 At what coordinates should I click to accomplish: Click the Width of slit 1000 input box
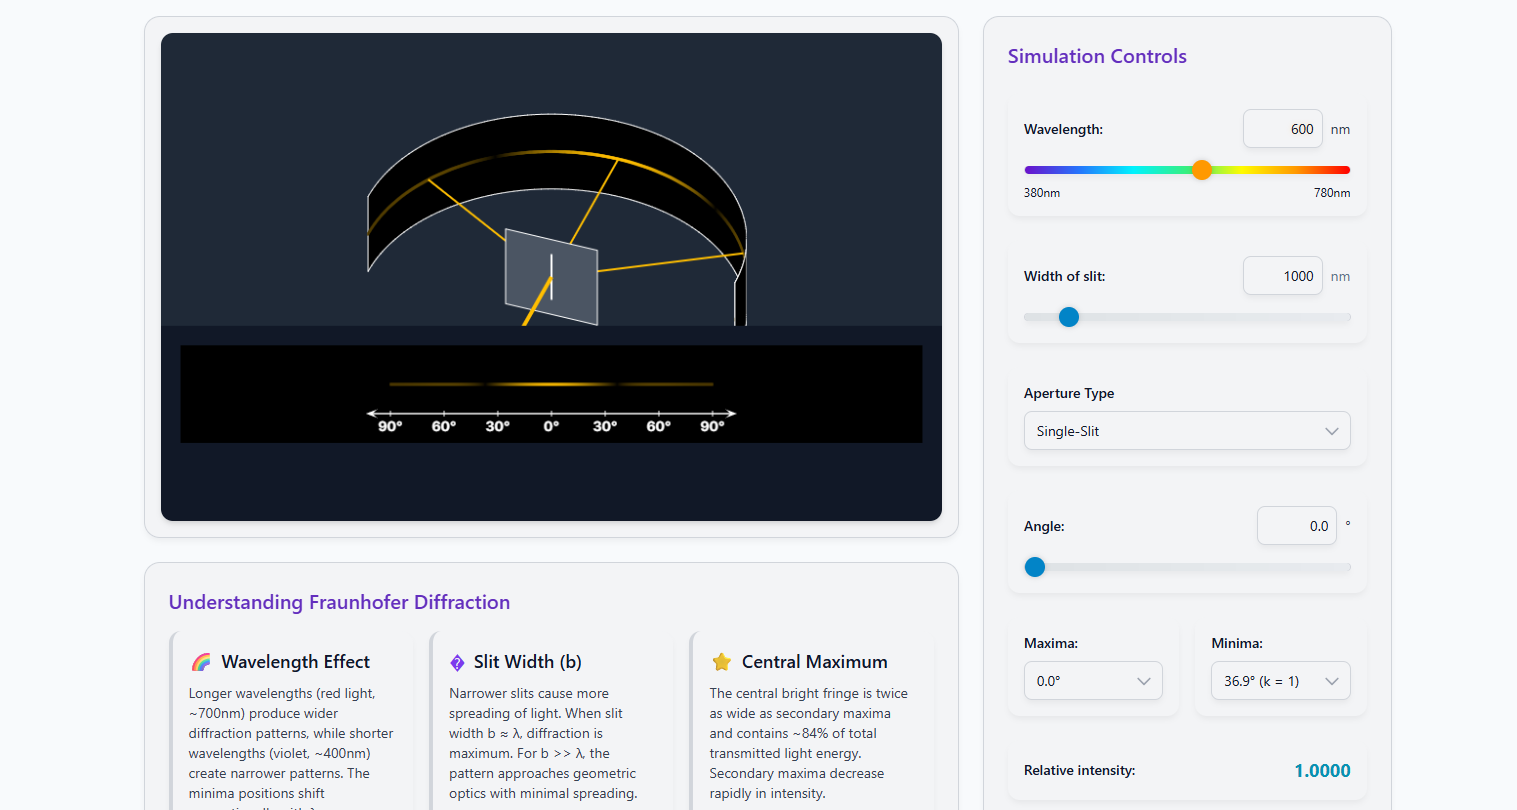(x=1282, y=276)
